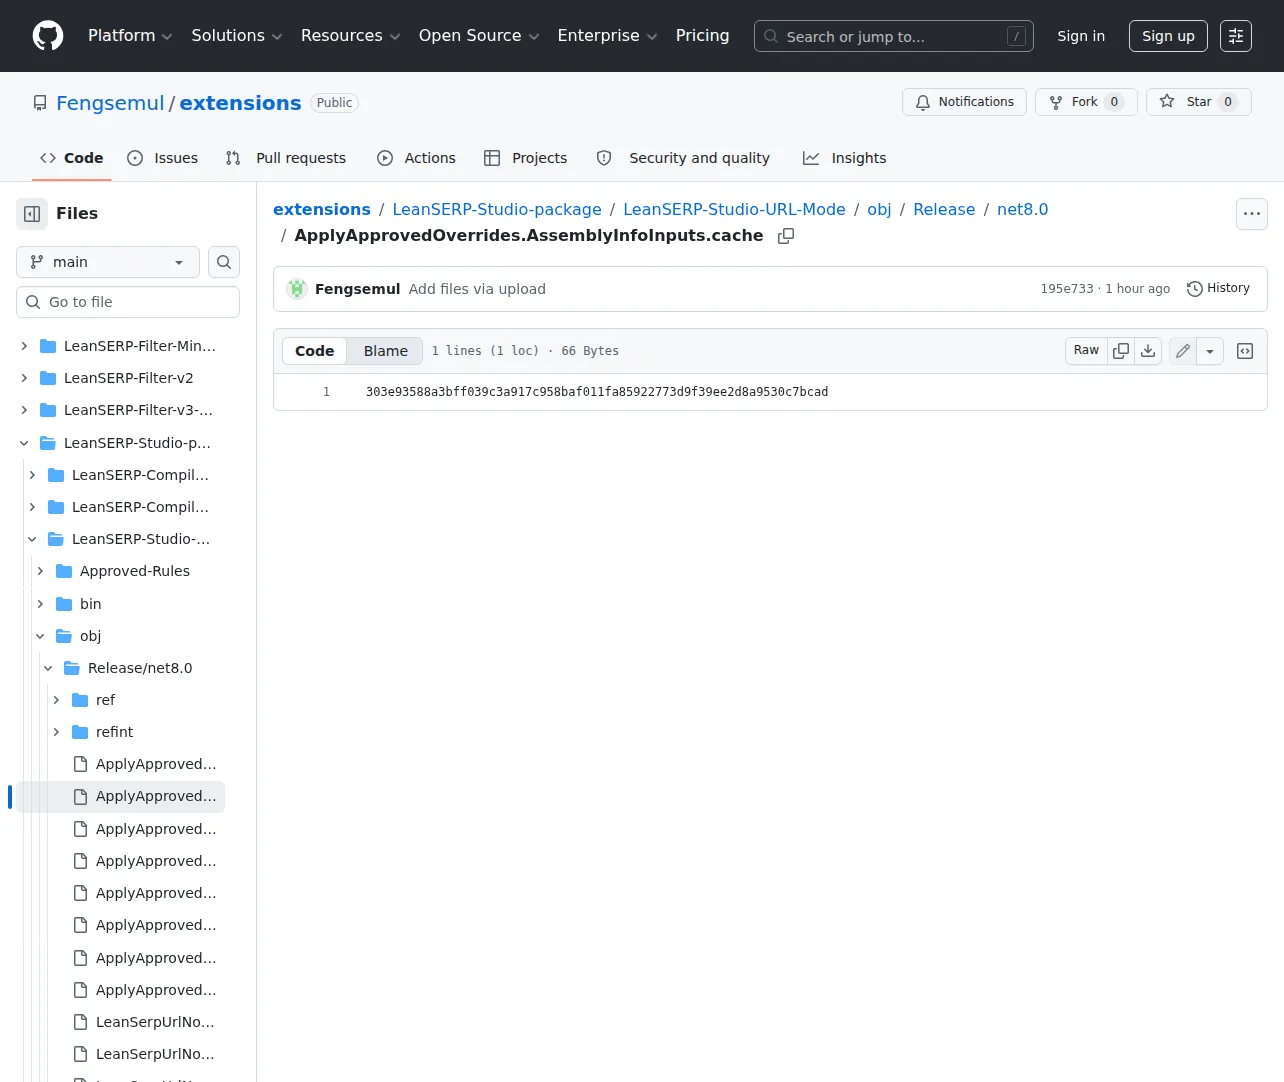Edit this file pencil icon

click(x=1183, y=351)
